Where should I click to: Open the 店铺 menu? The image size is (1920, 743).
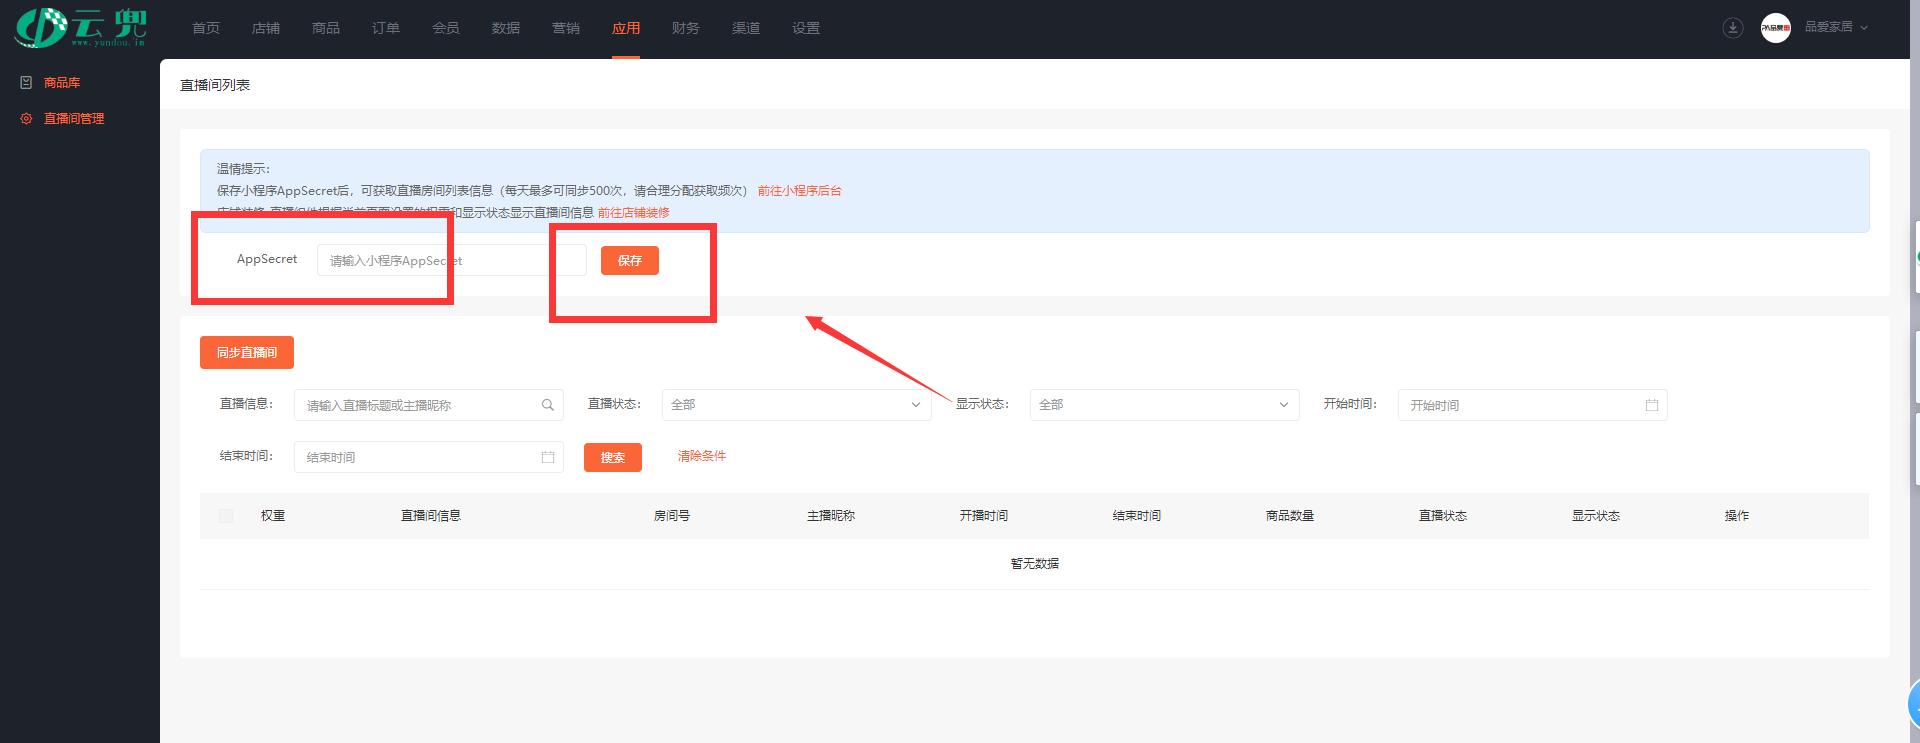[x=266, y=28]
